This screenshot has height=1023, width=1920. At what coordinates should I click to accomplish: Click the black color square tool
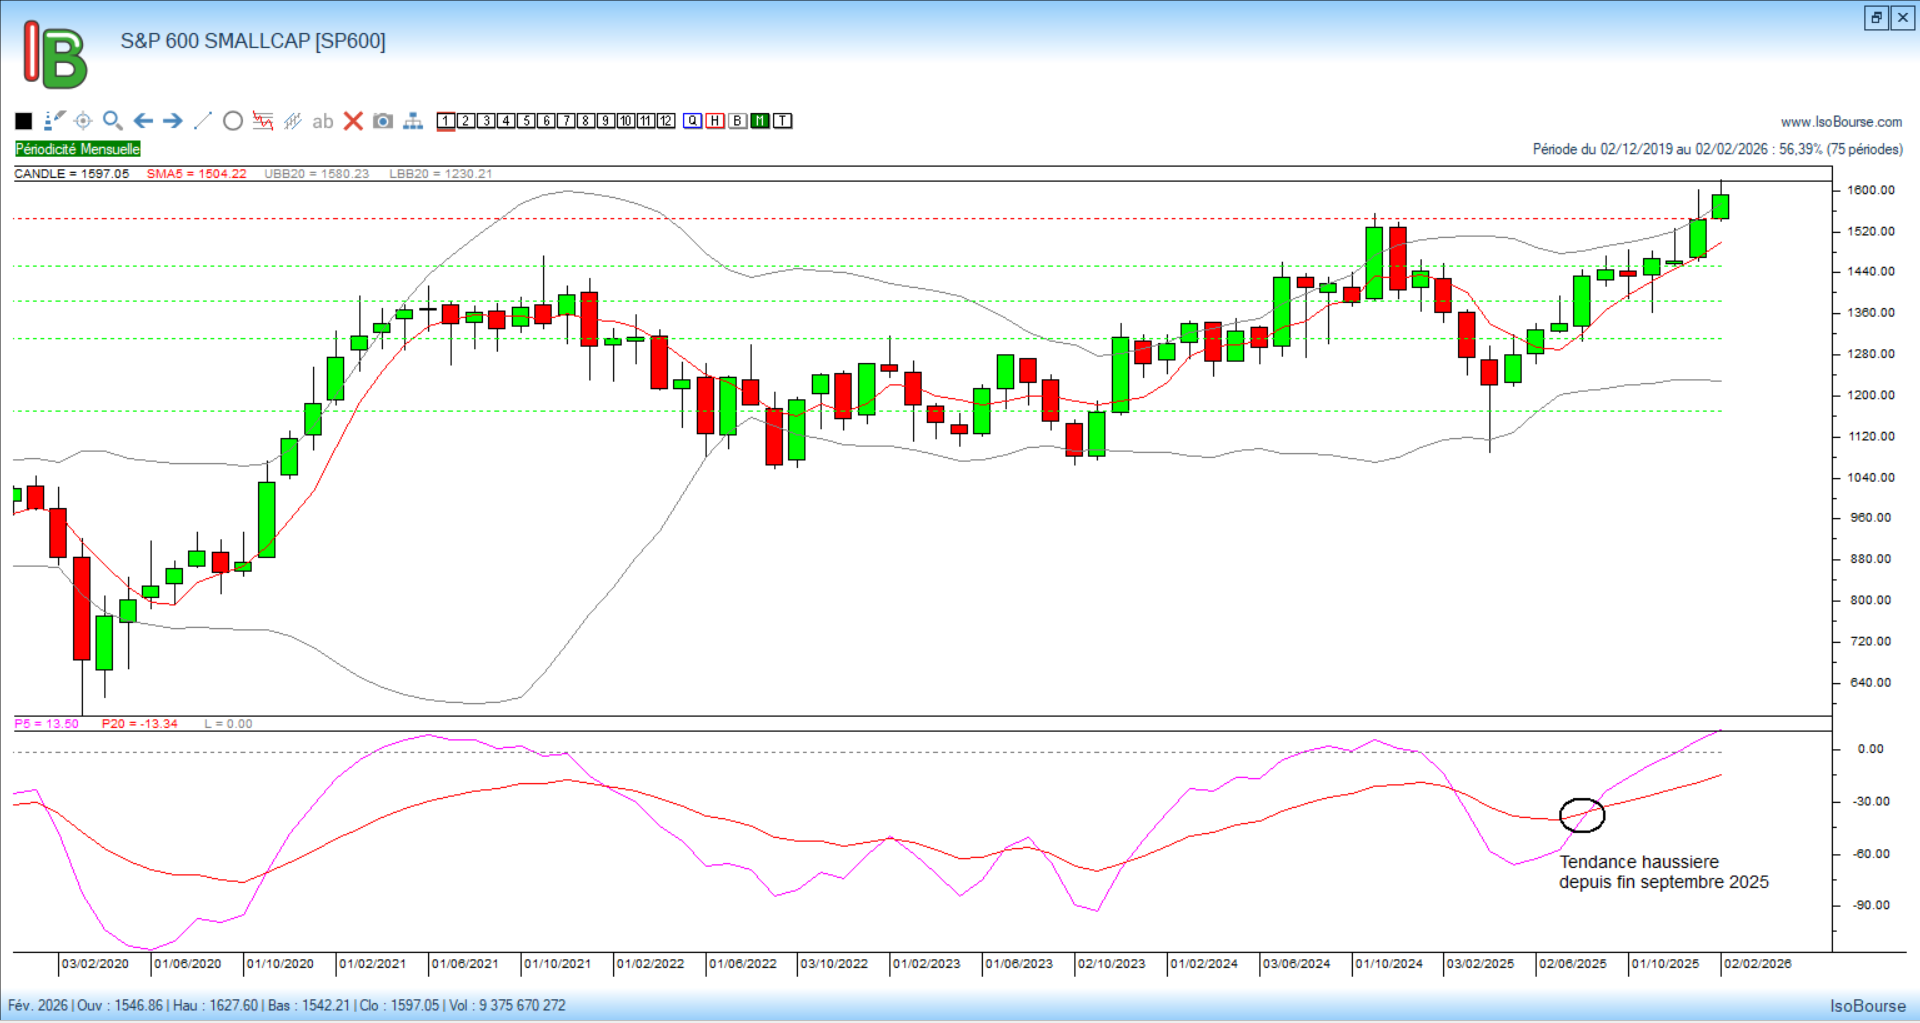(x=24, y=121)
